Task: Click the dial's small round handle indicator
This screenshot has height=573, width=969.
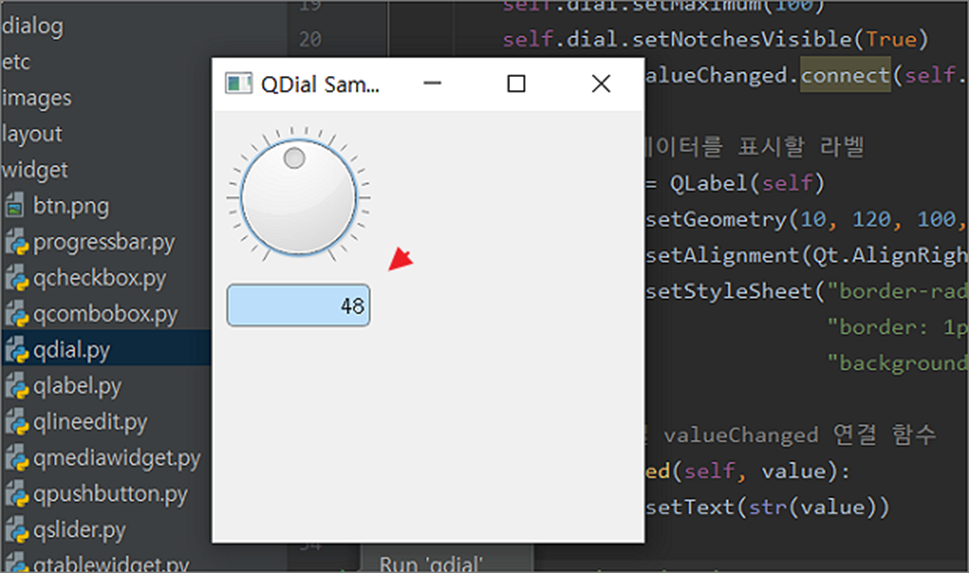Action: point(294,158)
